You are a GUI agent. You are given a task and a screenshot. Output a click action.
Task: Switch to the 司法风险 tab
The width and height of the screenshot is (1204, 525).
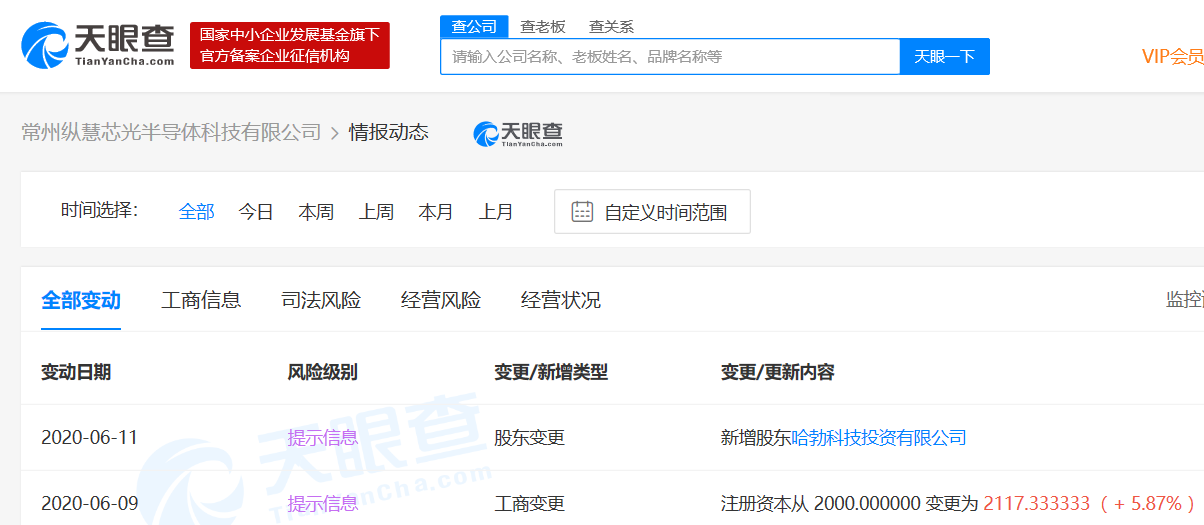[321, 300]
